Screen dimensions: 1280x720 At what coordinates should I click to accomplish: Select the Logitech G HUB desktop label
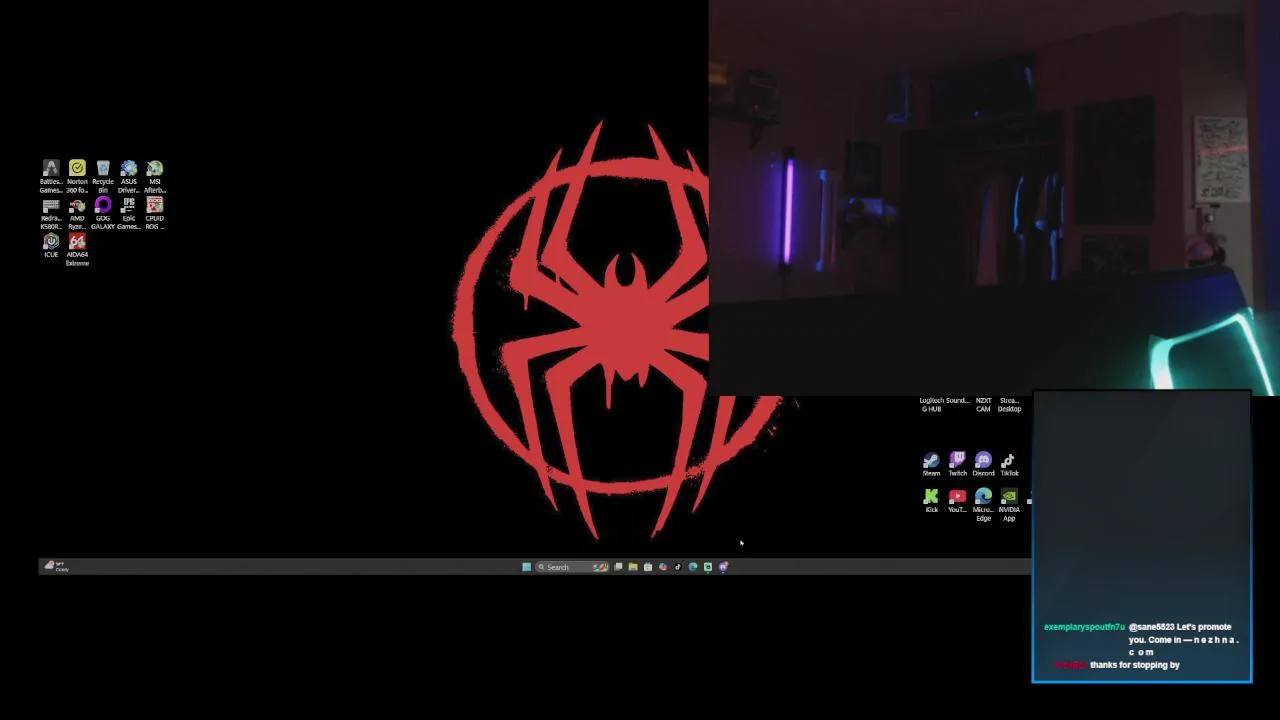tap(931, 404)
